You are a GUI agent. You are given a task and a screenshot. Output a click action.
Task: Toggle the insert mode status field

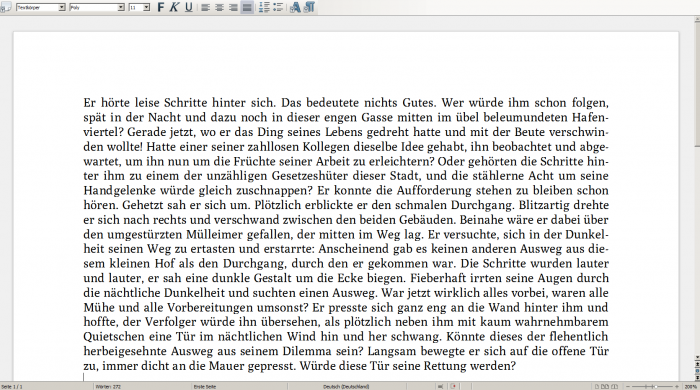440,386
